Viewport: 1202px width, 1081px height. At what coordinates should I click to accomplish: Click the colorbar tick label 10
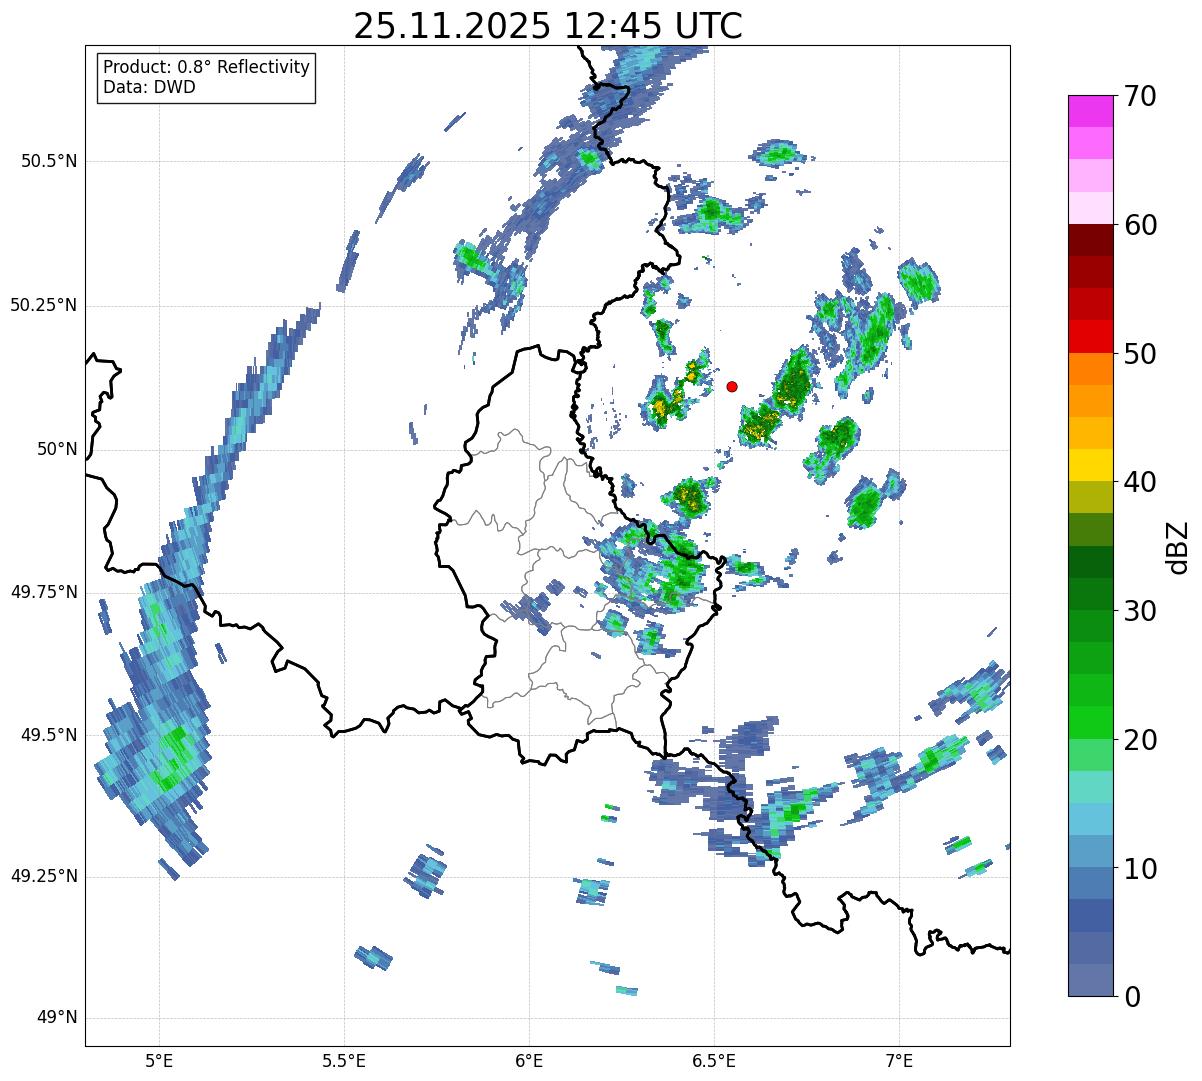coord(1140,868)
